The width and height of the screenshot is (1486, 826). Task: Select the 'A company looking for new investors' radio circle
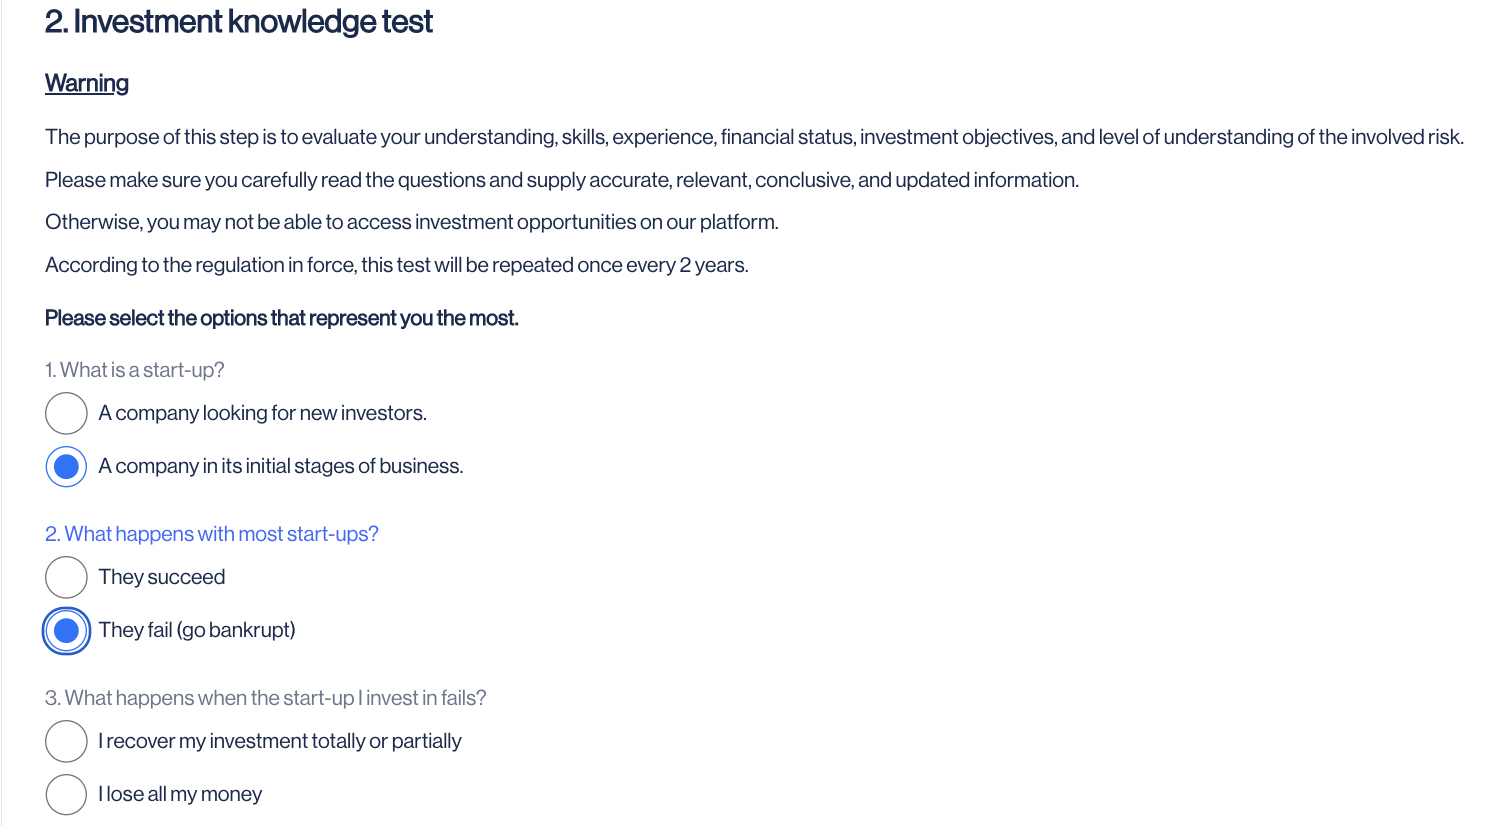click(x=66, y=413)
